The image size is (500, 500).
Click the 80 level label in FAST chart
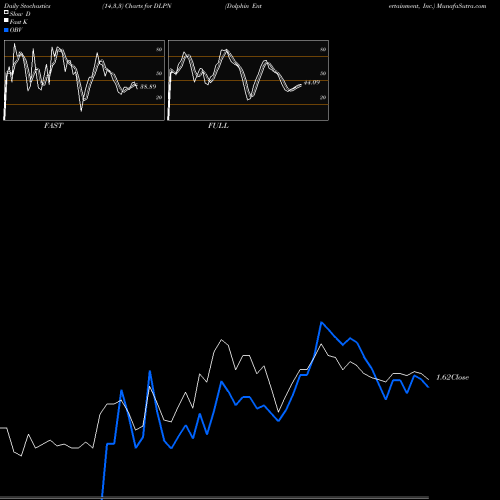coord(159,49)
